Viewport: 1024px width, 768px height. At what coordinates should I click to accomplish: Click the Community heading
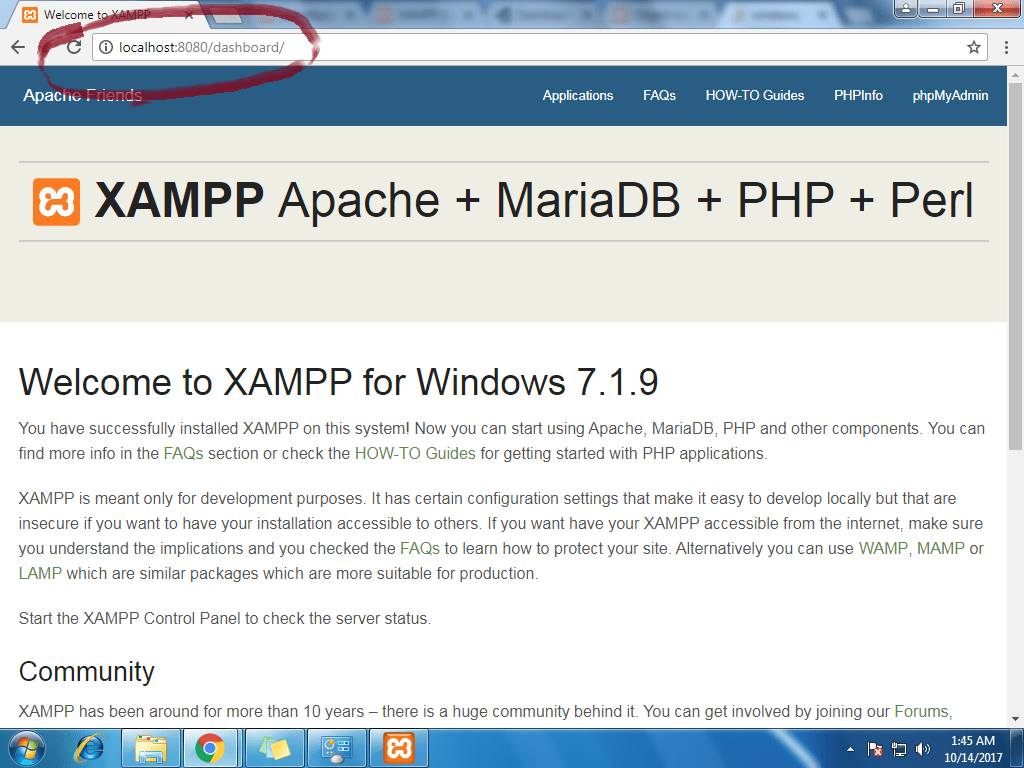point(86,671)
